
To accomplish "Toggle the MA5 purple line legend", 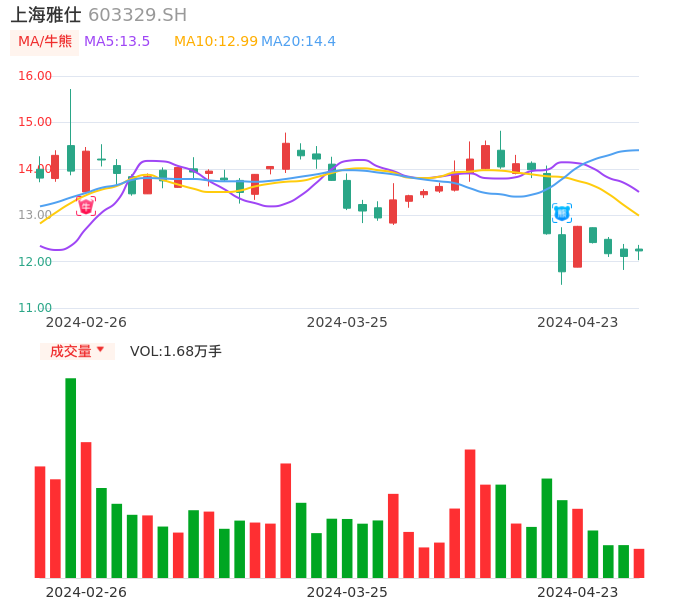I will coord(117,42).
